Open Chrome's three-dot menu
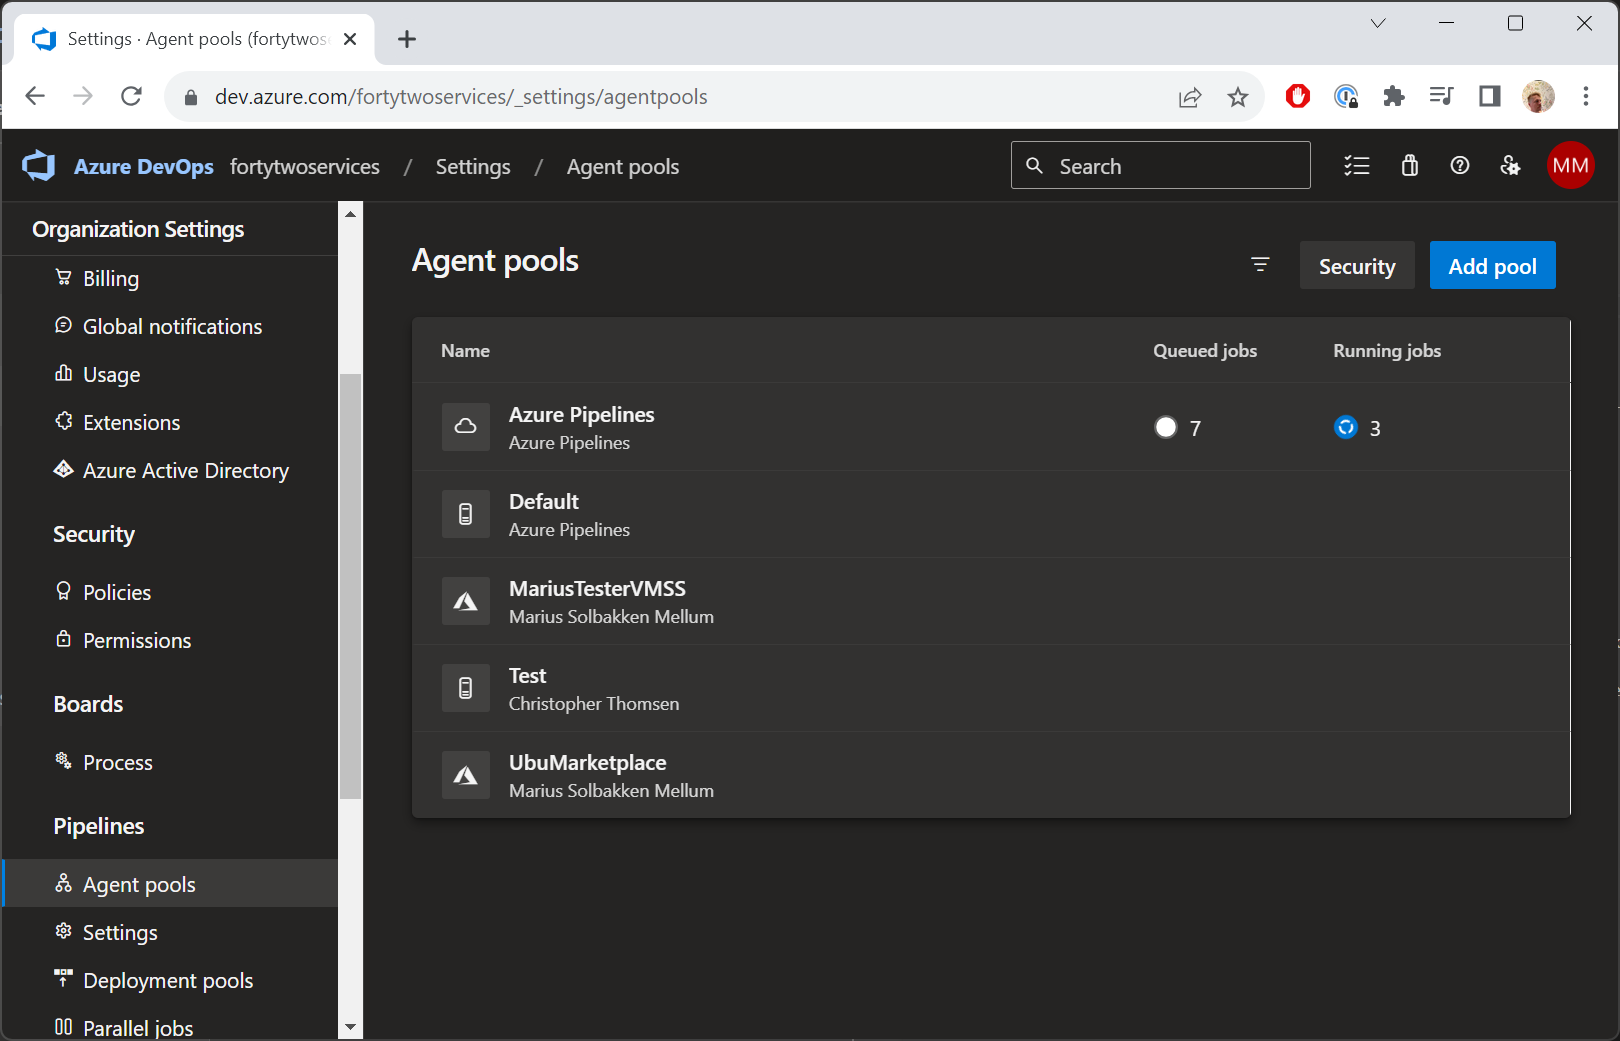 point(1585,97)
